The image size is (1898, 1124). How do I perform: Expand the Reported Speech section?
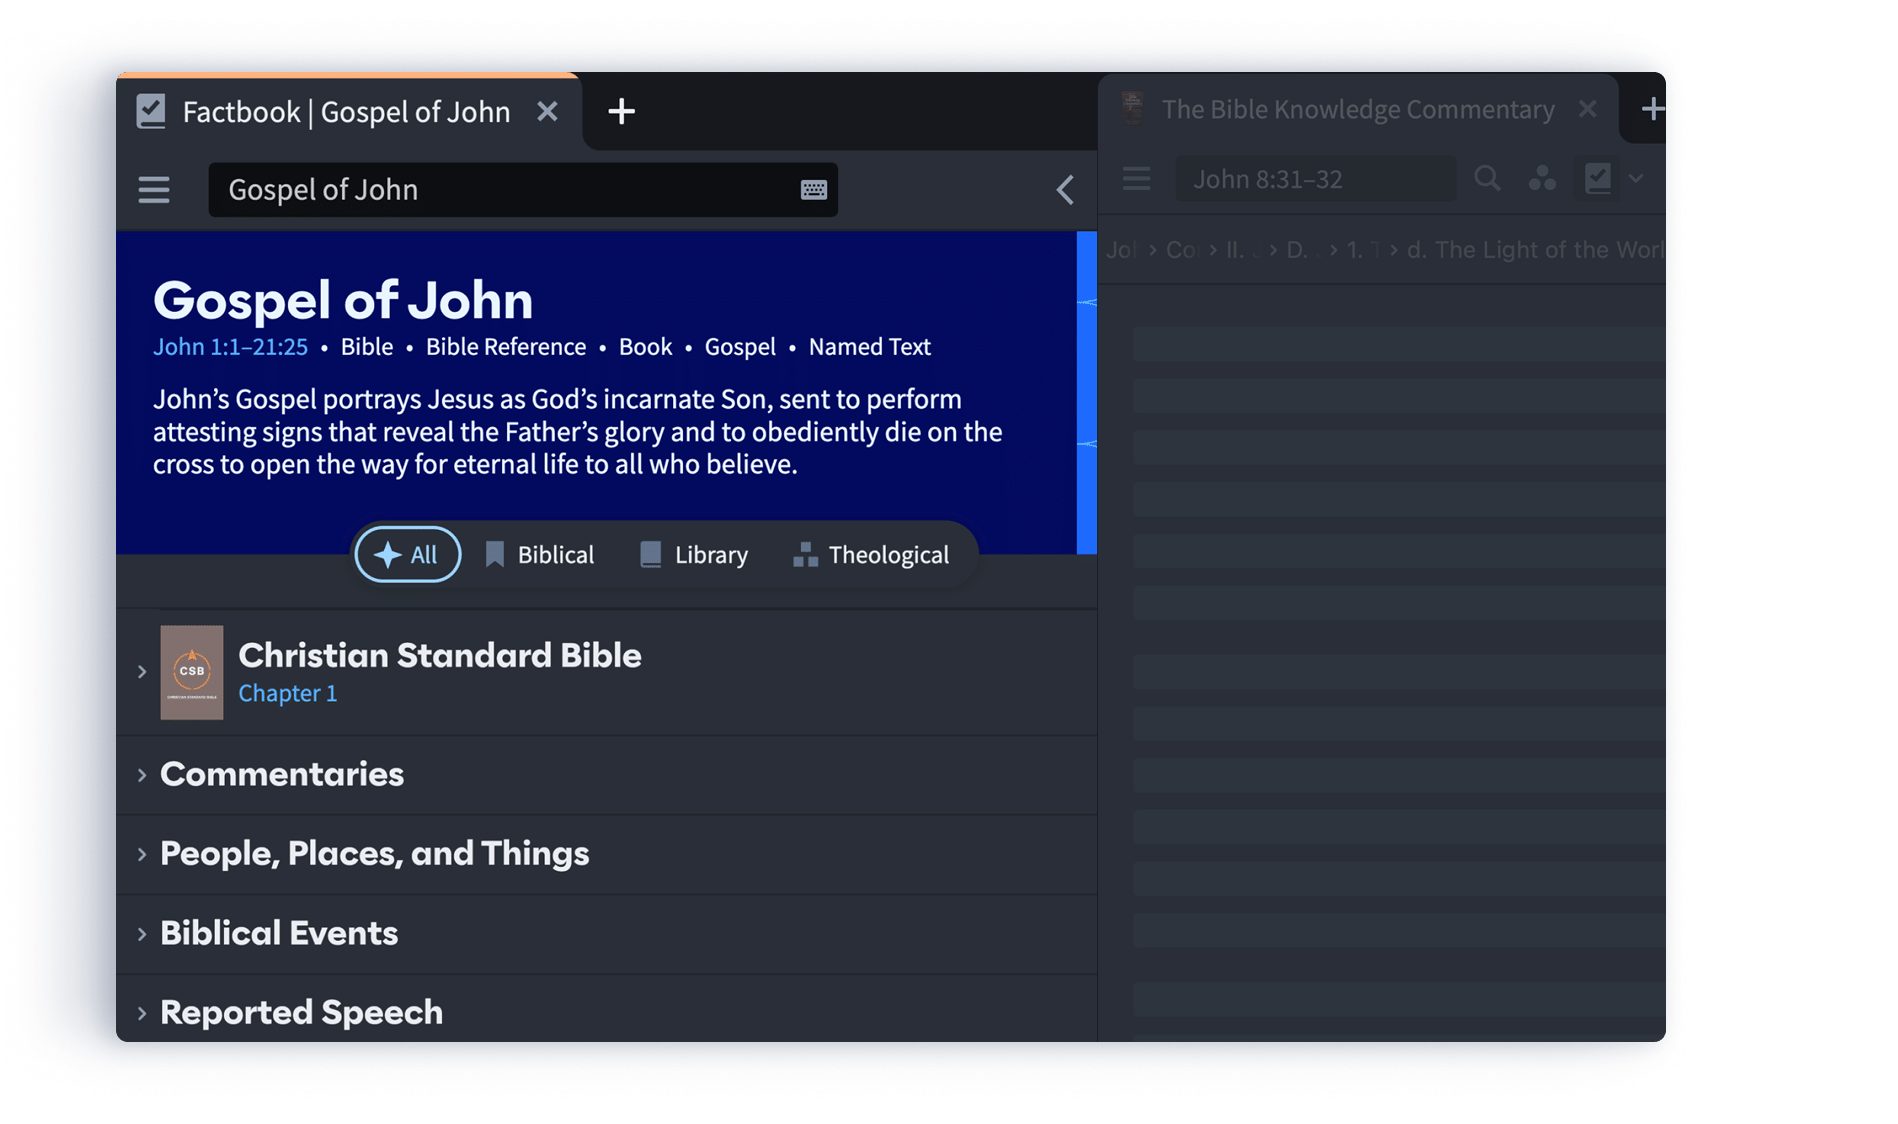(142, 1013)
